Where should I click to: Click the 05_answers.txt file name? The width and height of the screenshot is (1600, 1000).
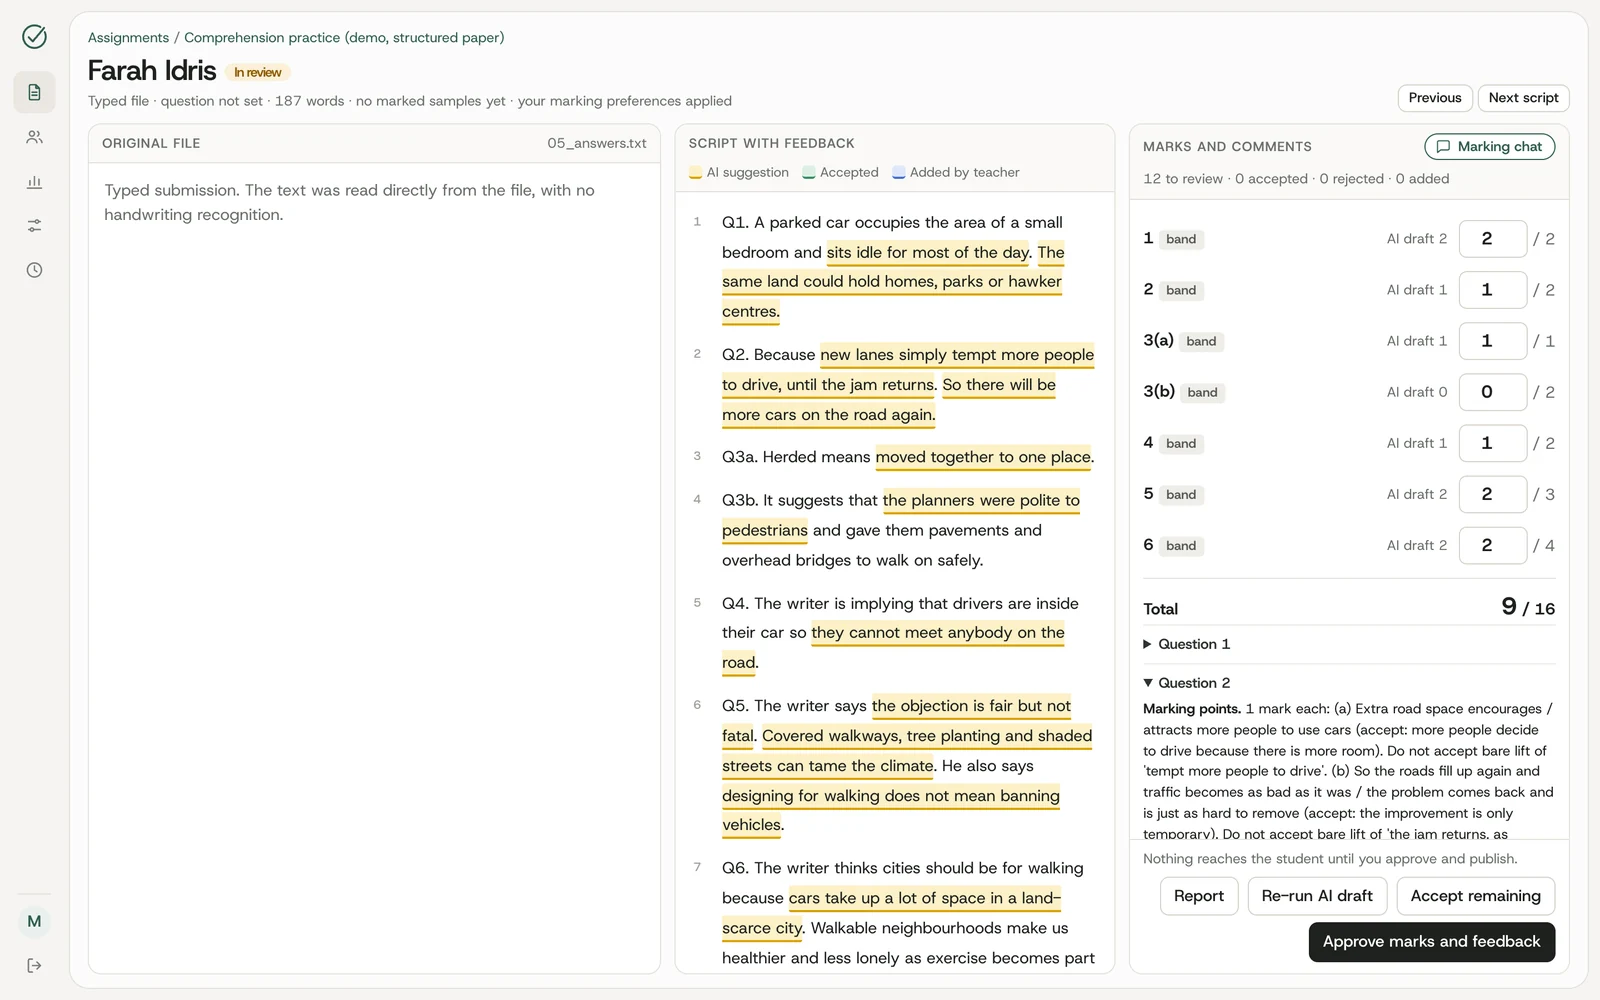(x=596, y=143)
